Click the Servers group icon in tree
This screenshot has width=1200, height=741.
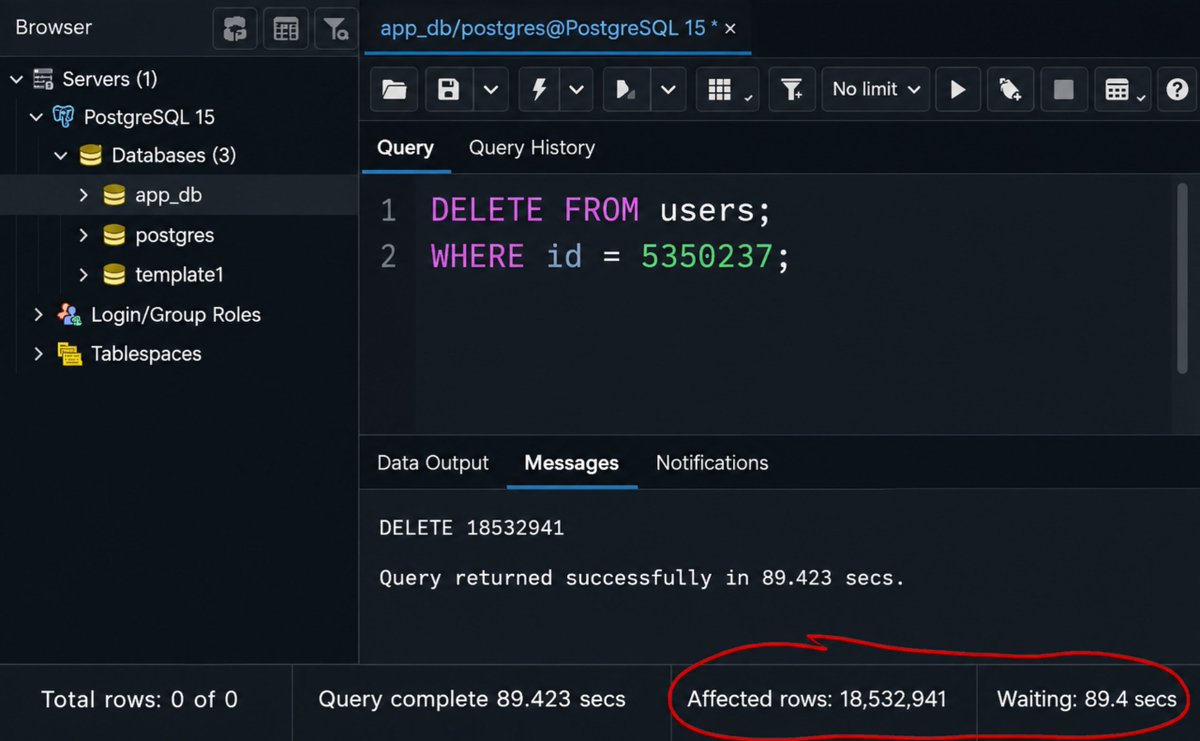pyautogui.click(x=43, y=78)
